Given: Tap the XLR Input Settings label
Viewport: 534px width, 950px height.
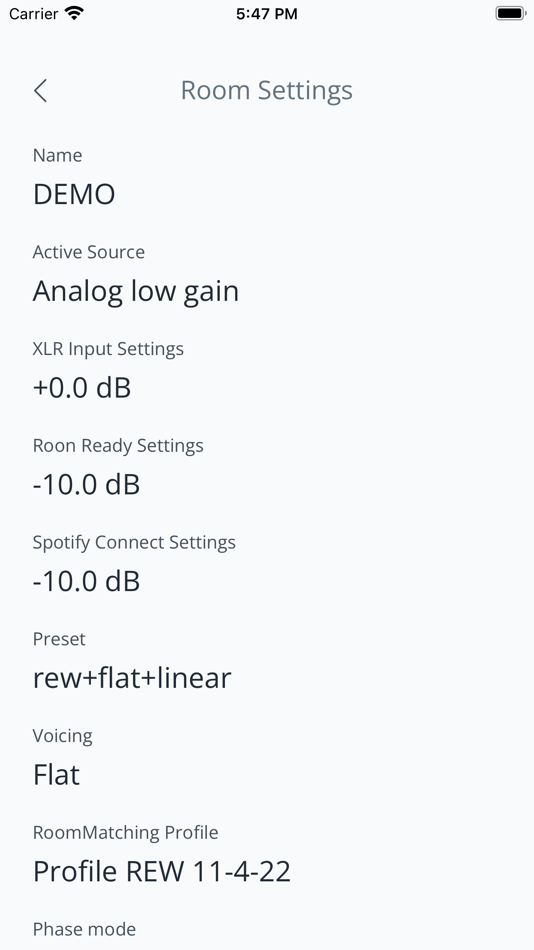Looking at the screenshot, I should point(108,349).
